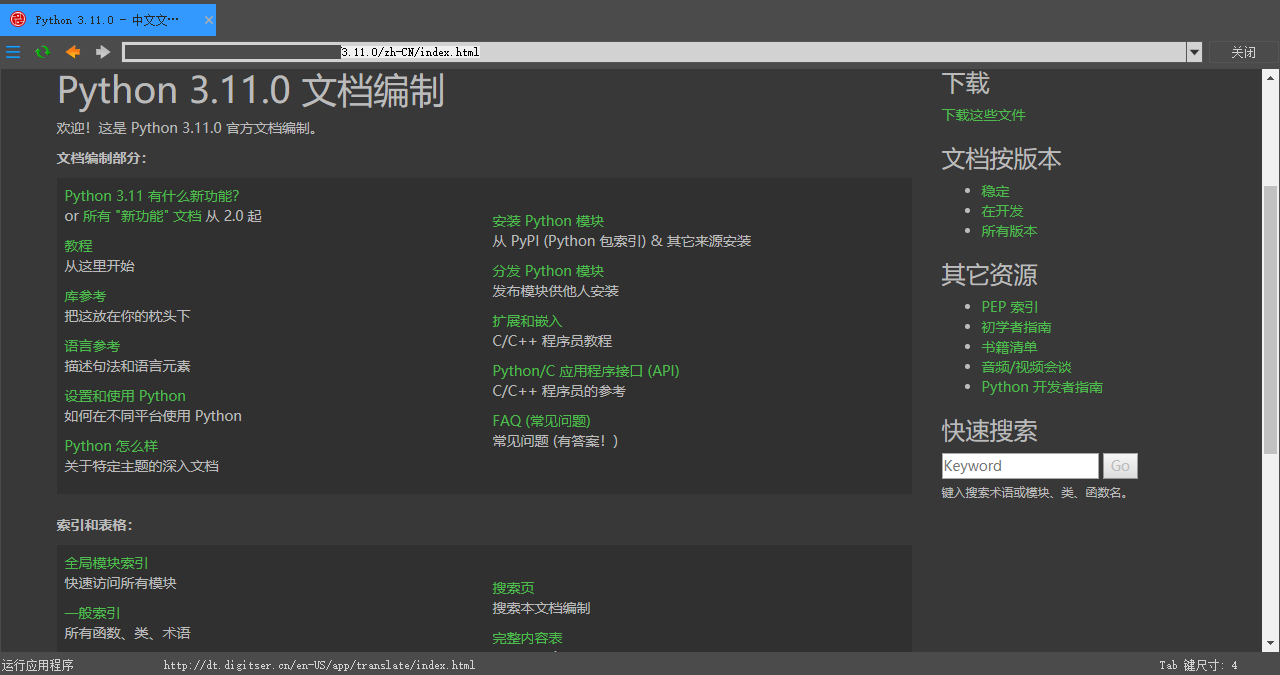
Task: Open the 库参考 library reference
Action: pyautogui.click(x=84, y=295)
